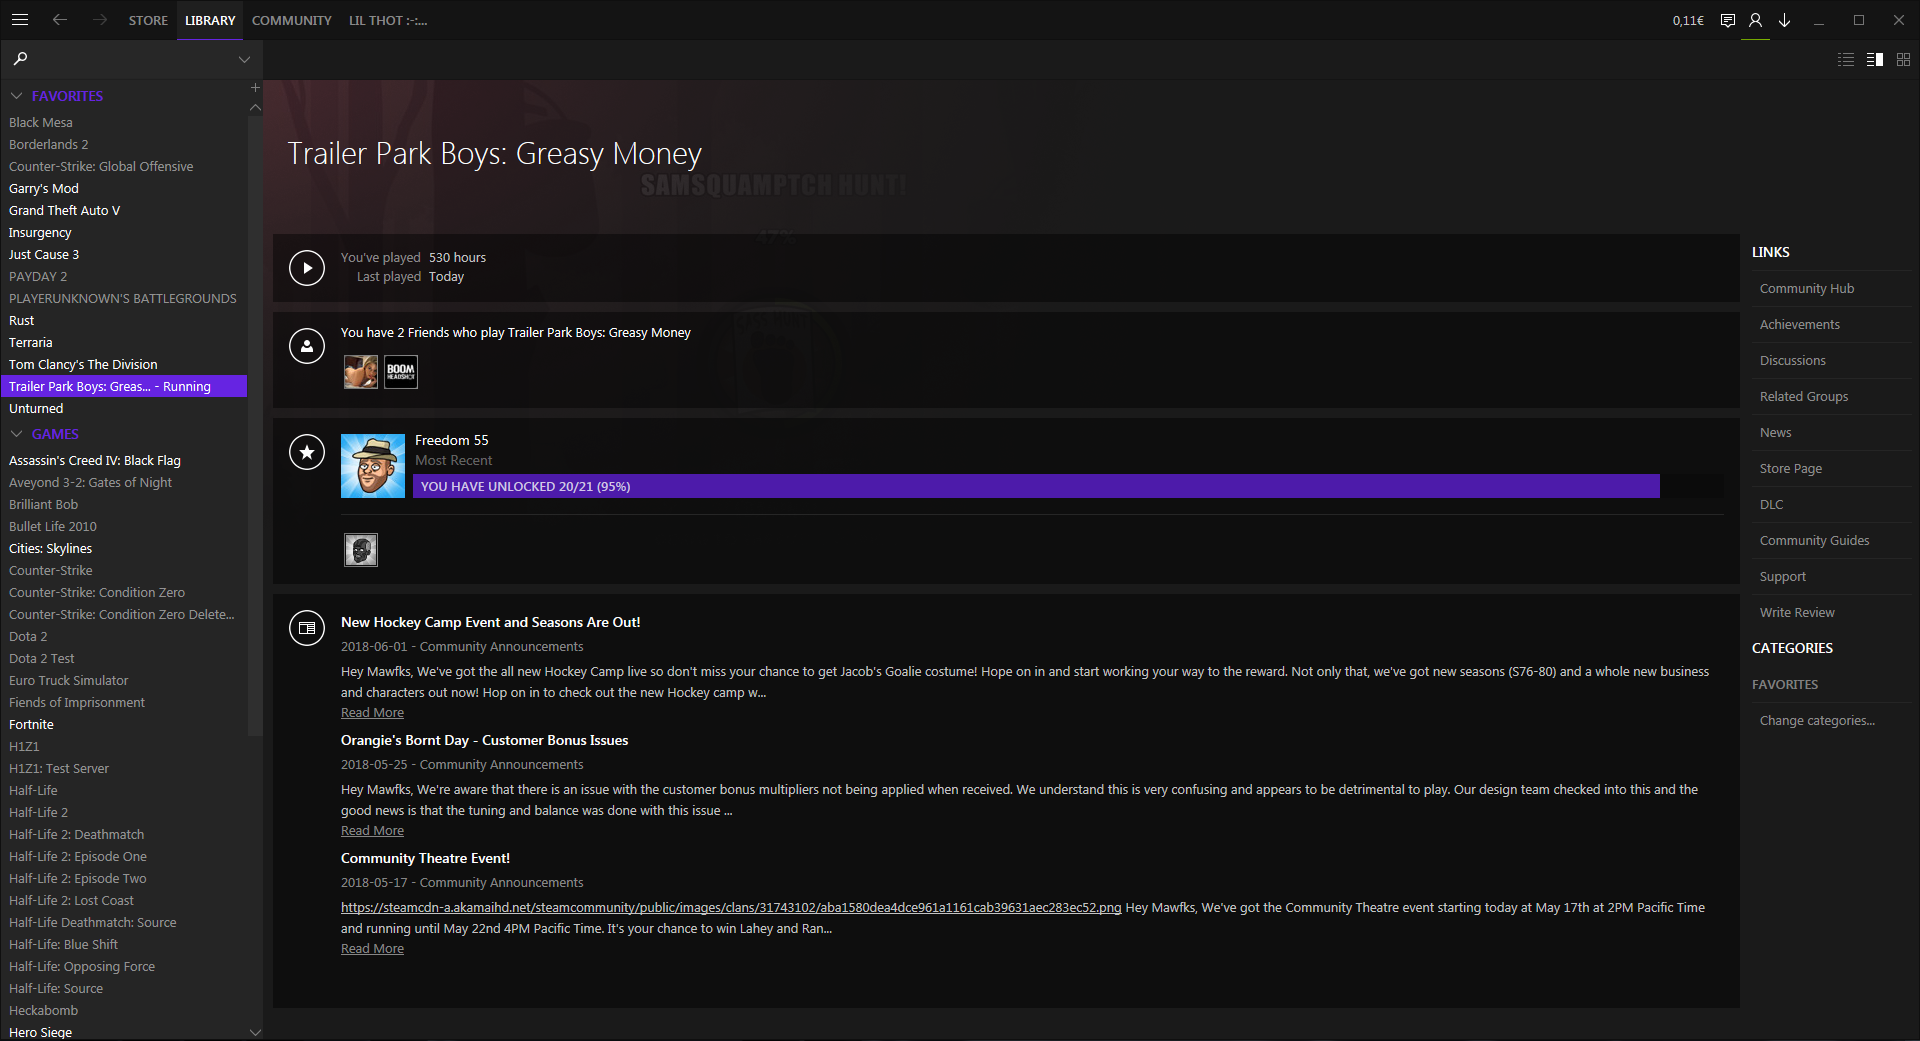Image resolution: width=1920 pixels, height=1041 pixels.
Task: Click the friends section person icon
Action: pyautogui.click(x=307, y=346)
